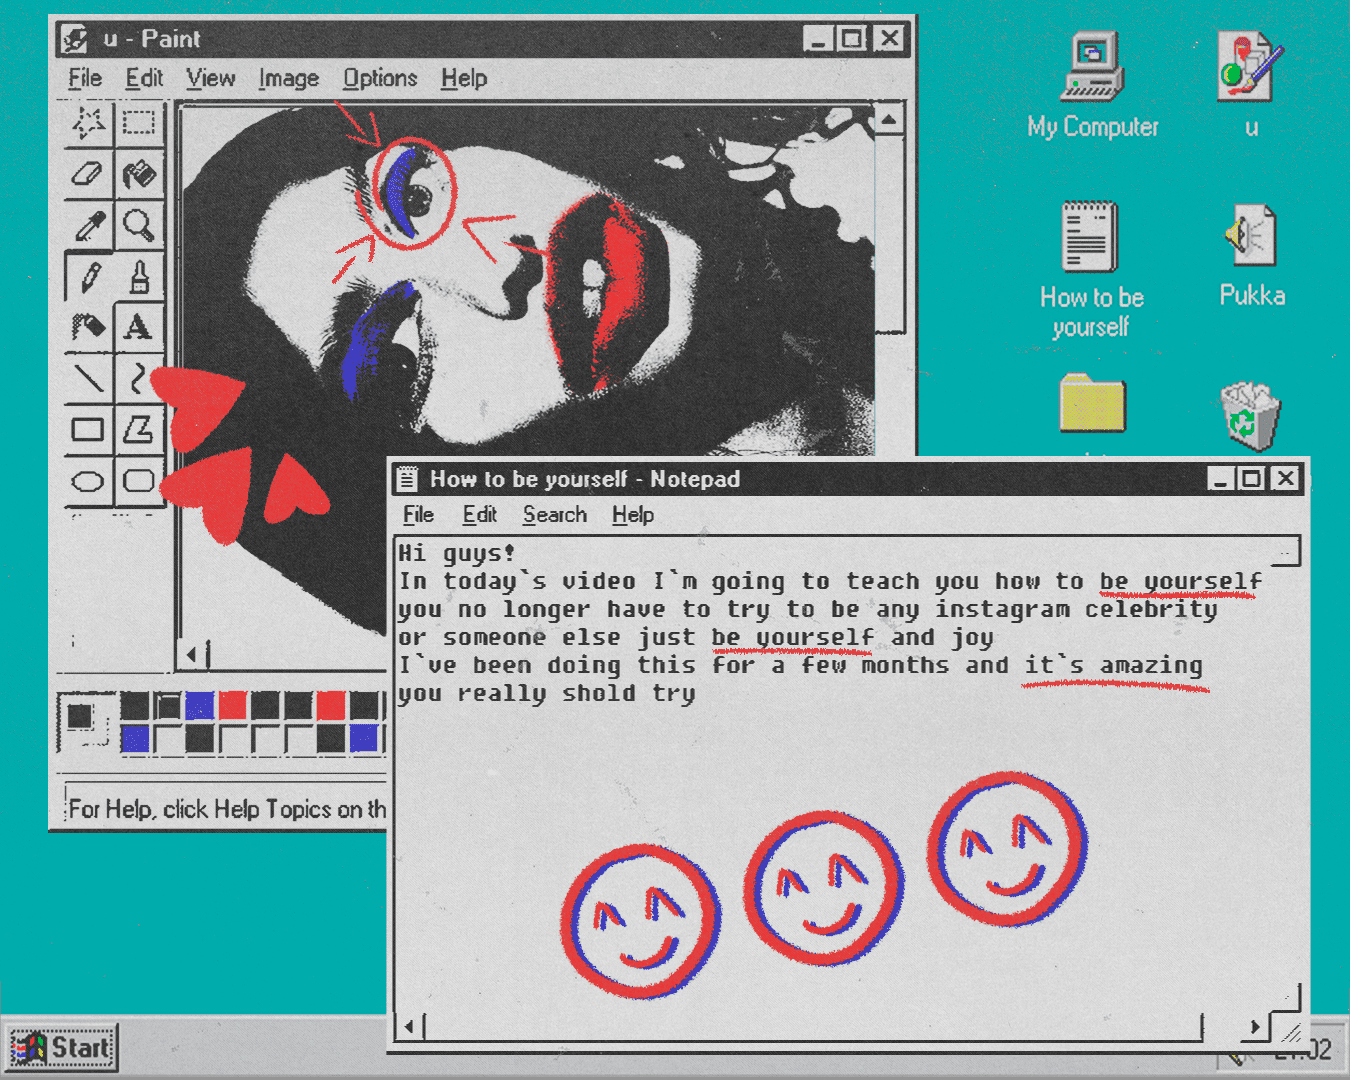The height and width of the screenshot is (1080, 1350).
Task: Open Paint's Edit menu
Action: [144, 78]
